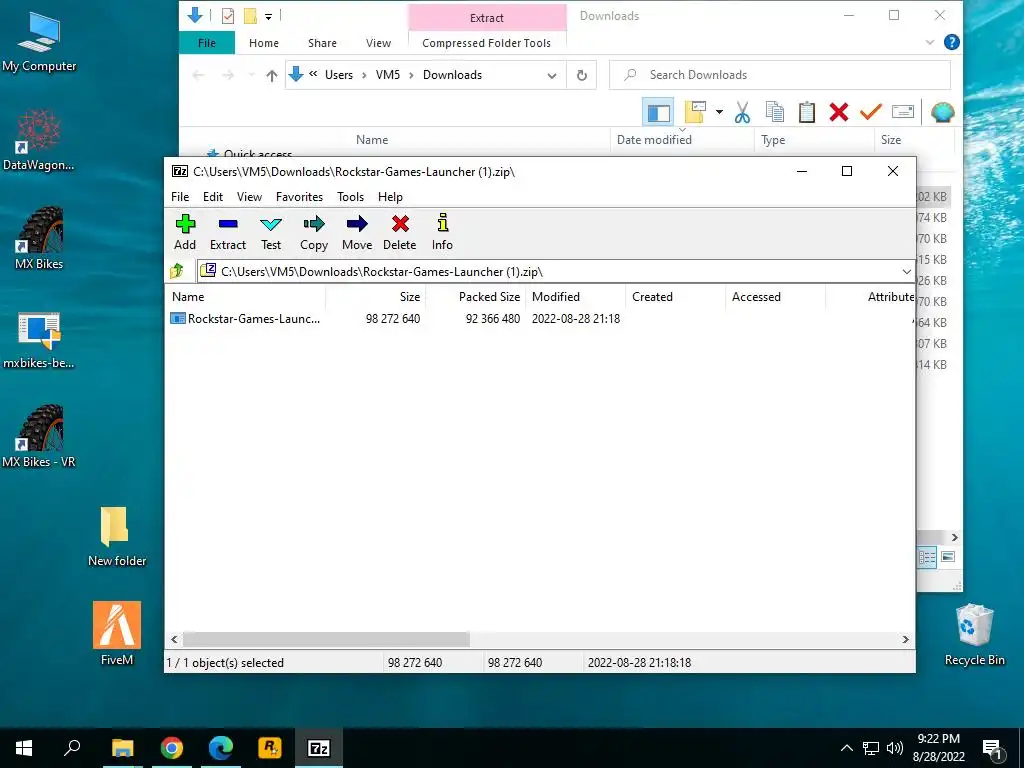The image size is (1024, 768).
Task: Open quick access toolbar customize dropdown
Action: pyautogui.click(x=268, y=16)
